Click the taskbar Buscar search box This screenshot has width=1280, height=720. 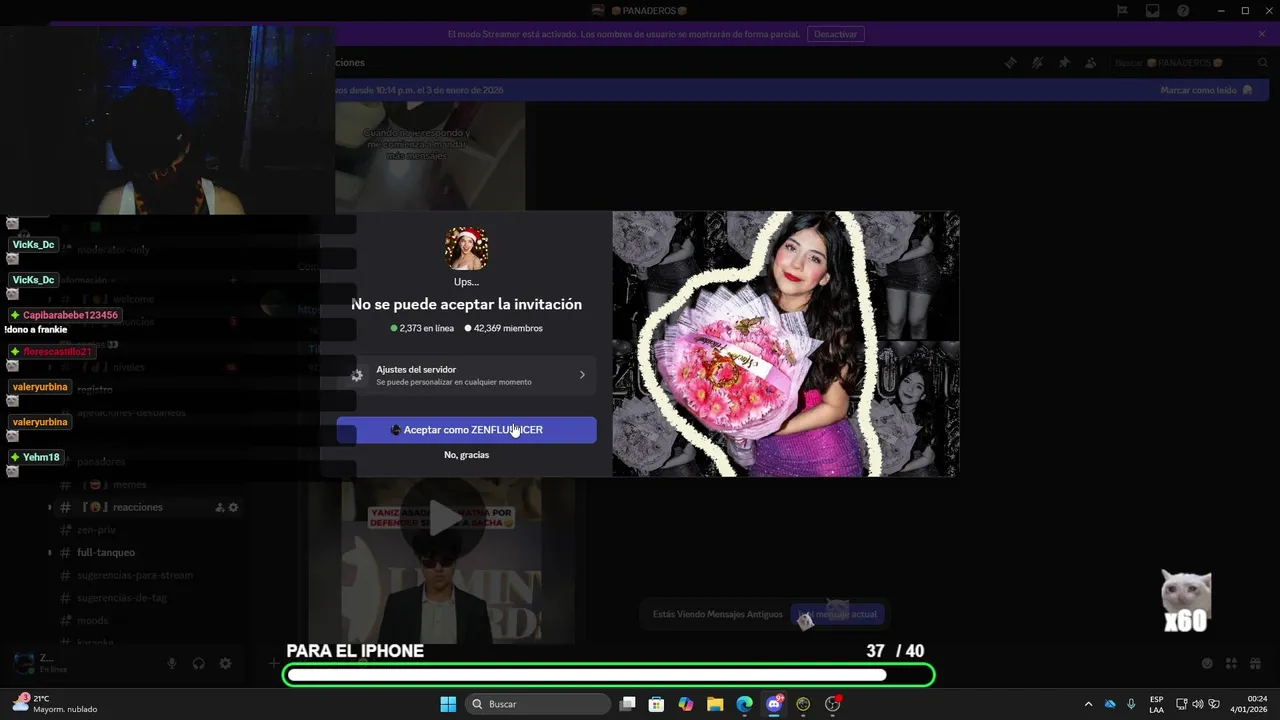(x=539, y=704)
